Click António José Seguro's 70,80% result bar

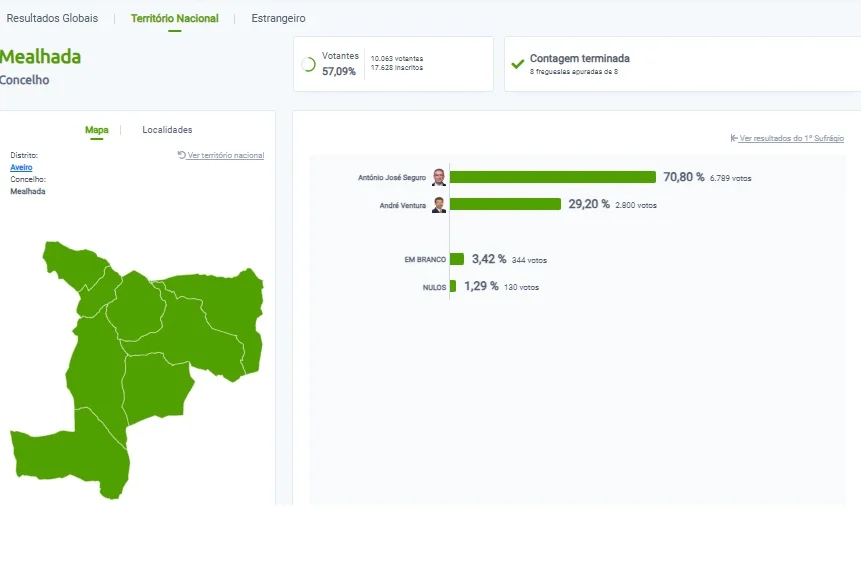click(552, 177)
